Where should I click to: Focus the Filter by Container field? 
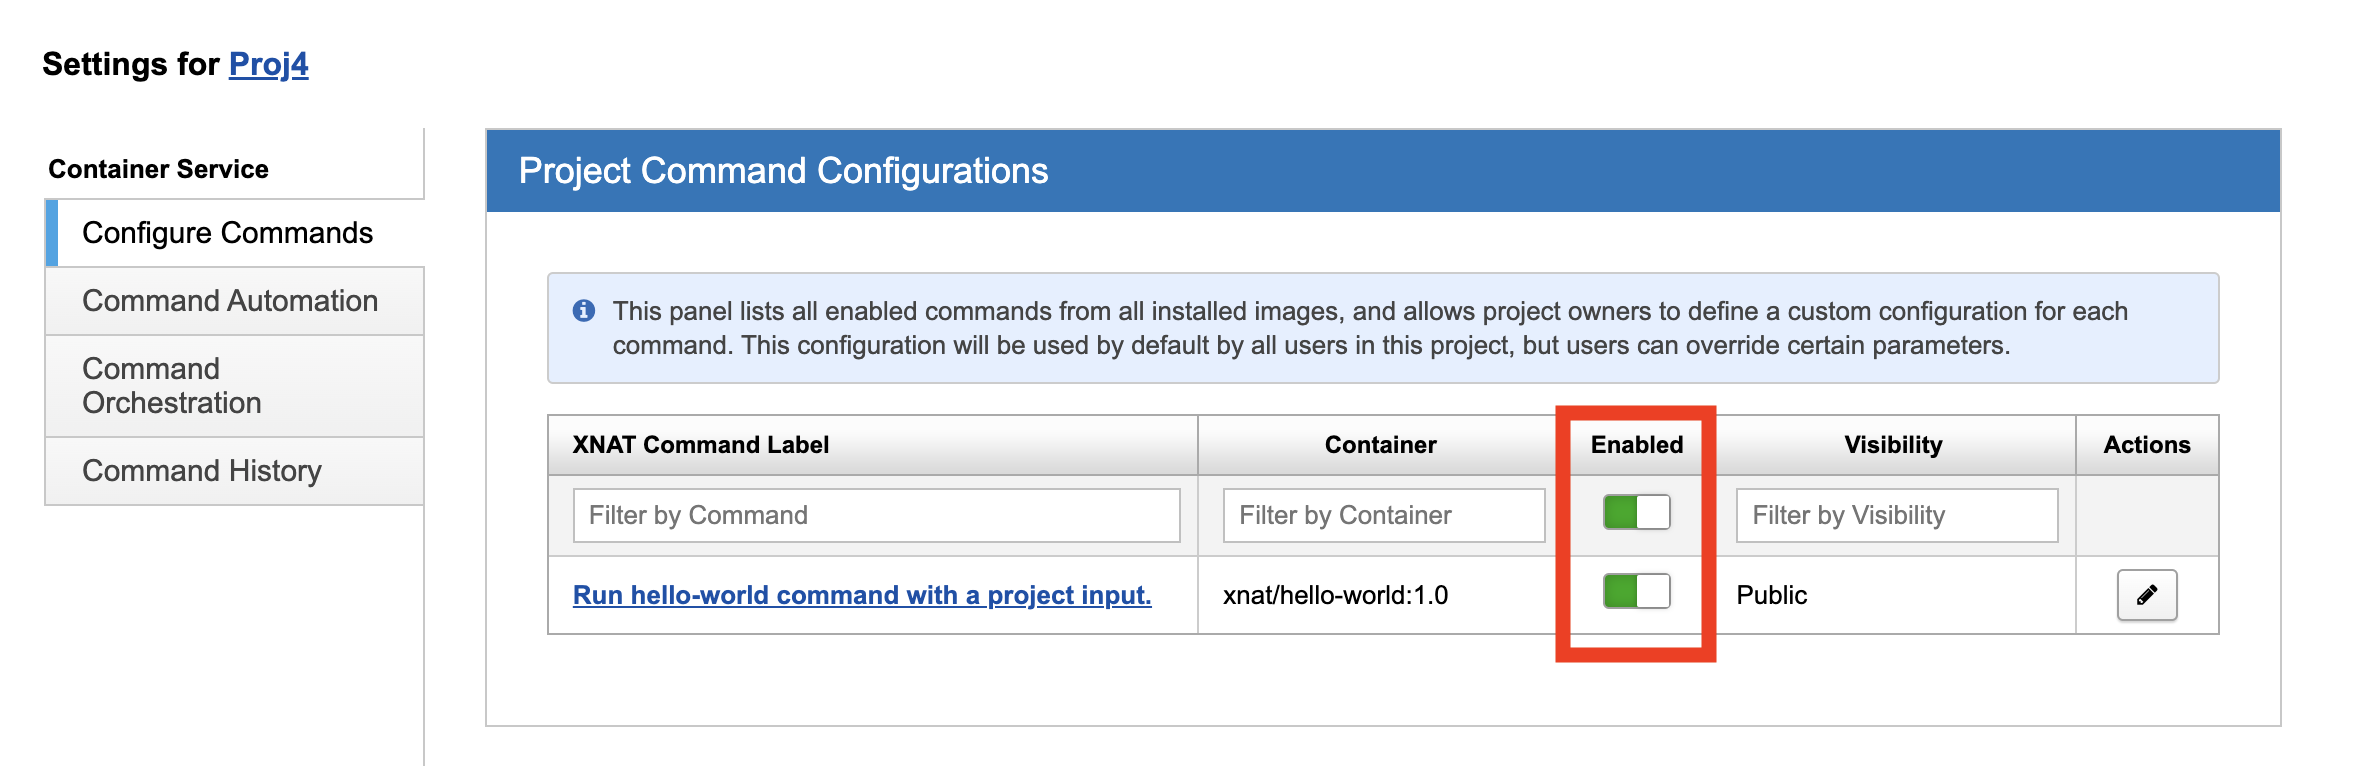click(x=1383, y=515)
